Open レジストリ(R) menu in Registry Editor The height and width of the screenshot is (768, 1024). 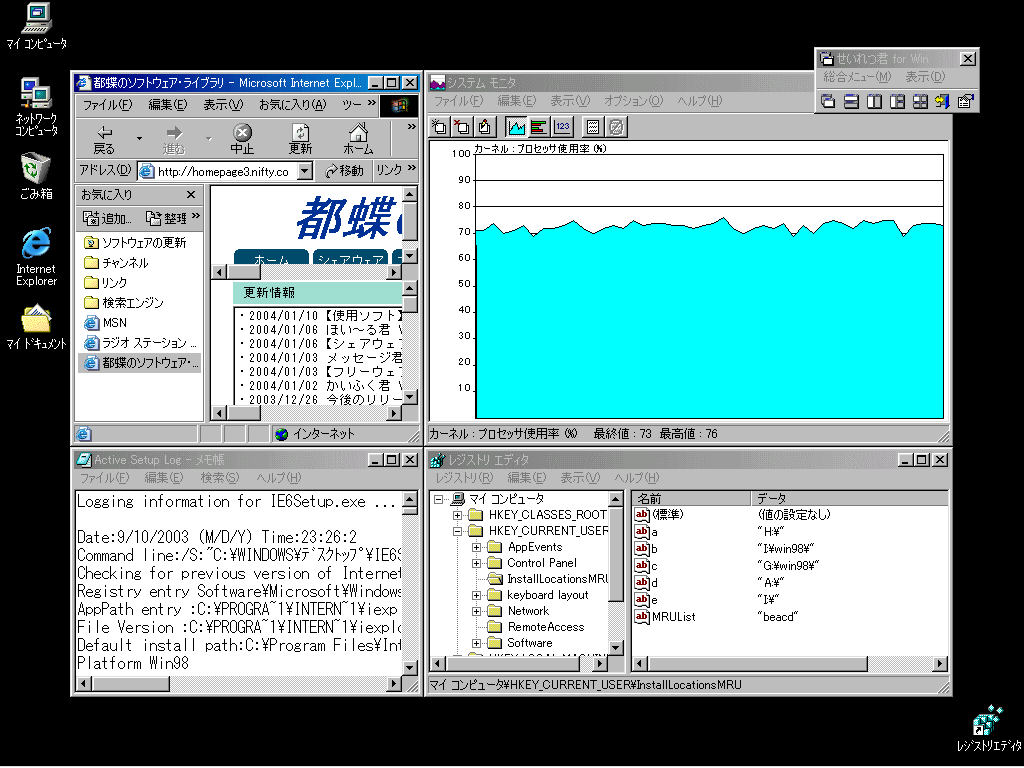coord(464,478)
